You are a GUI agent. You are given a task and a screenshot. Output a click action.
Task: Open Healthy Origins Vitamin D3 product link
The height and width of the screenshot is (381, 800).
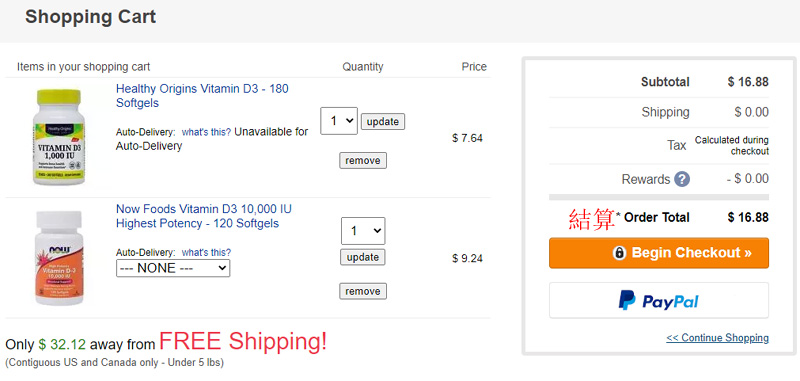coord(202,96)
